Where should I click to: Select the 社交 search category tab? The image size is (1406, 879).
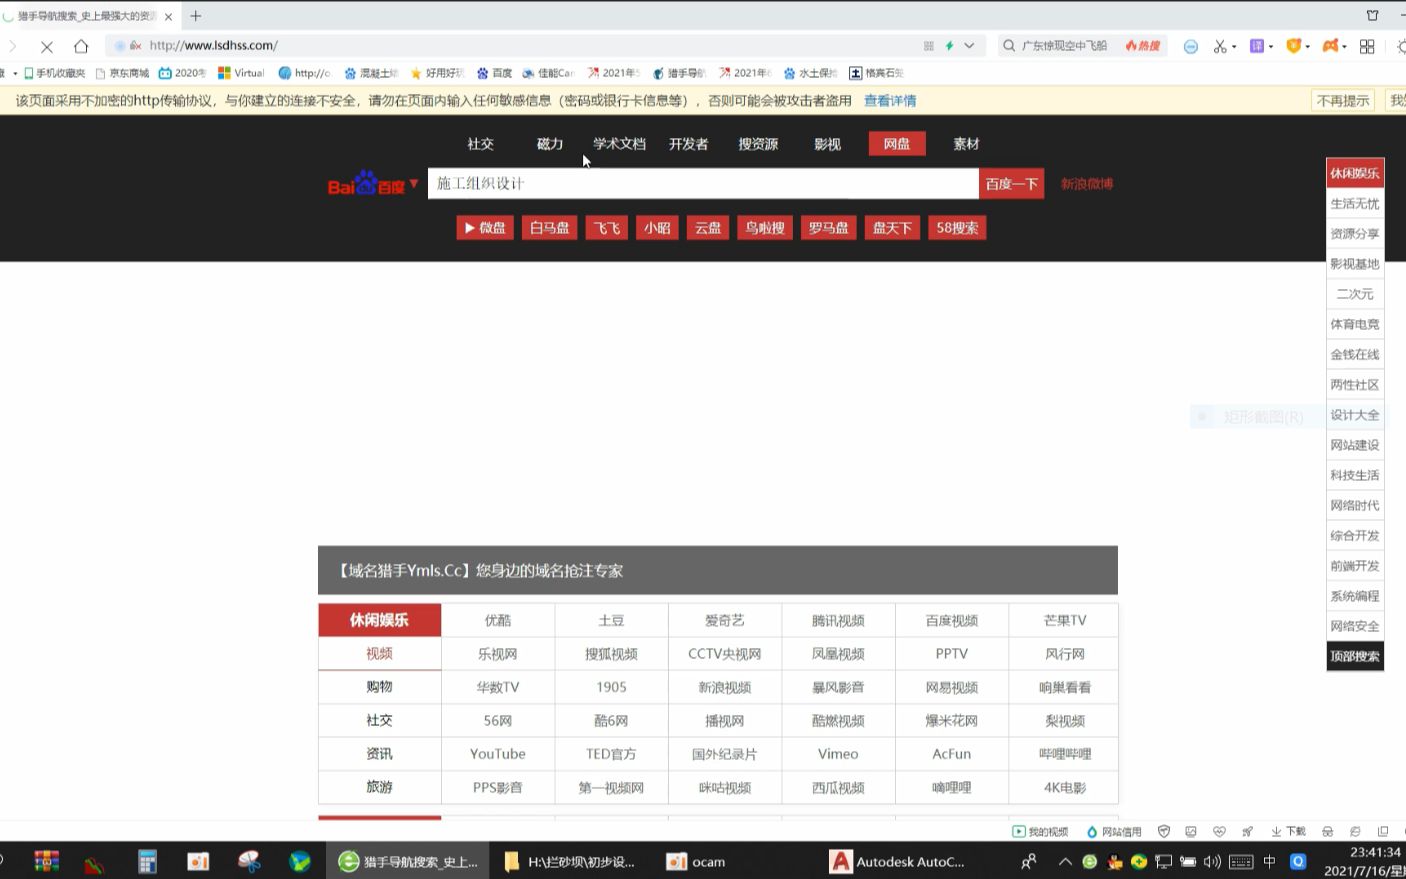click(480, 144)
